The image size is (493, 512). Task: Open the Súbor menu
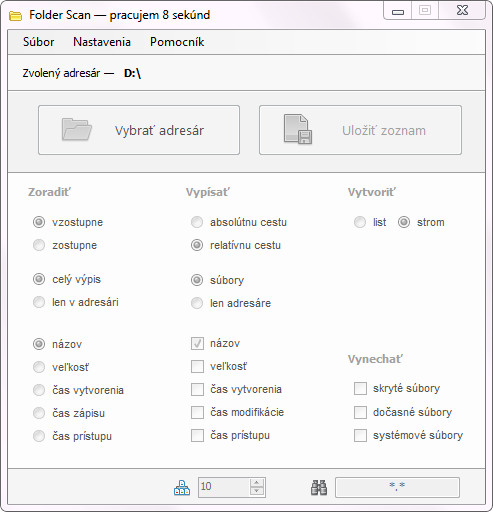click(x=39, y=42)
